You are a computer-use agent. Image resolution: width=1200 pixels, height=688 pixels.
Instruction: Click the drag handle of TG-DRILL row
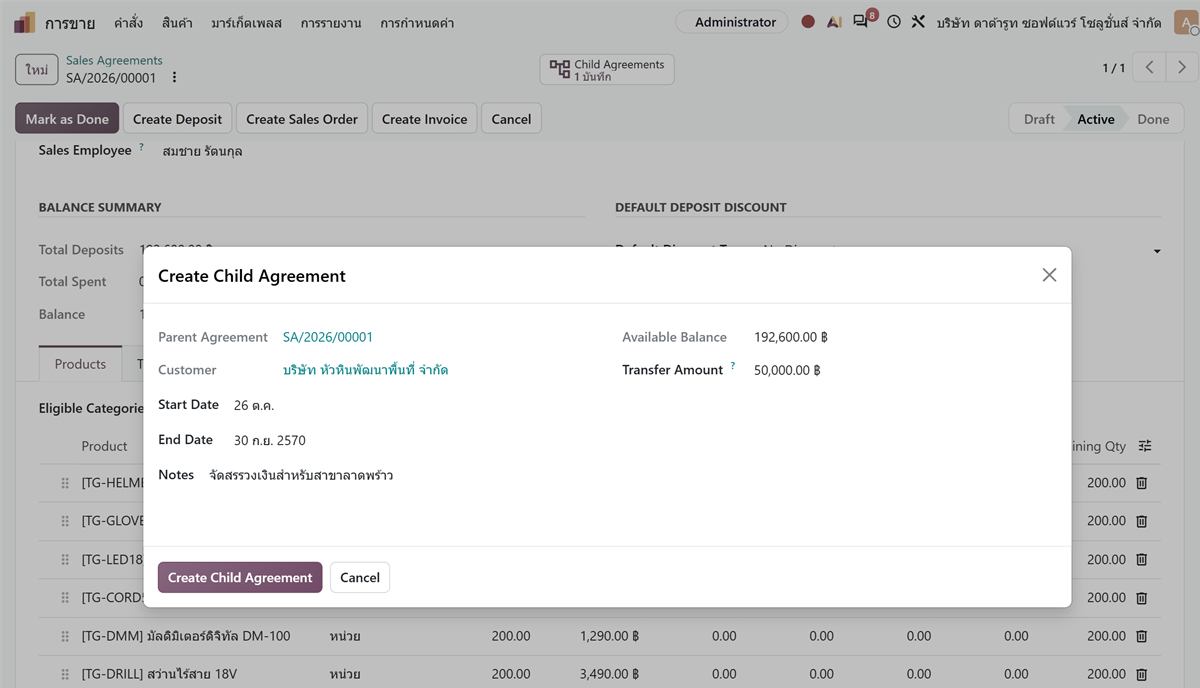65,674
